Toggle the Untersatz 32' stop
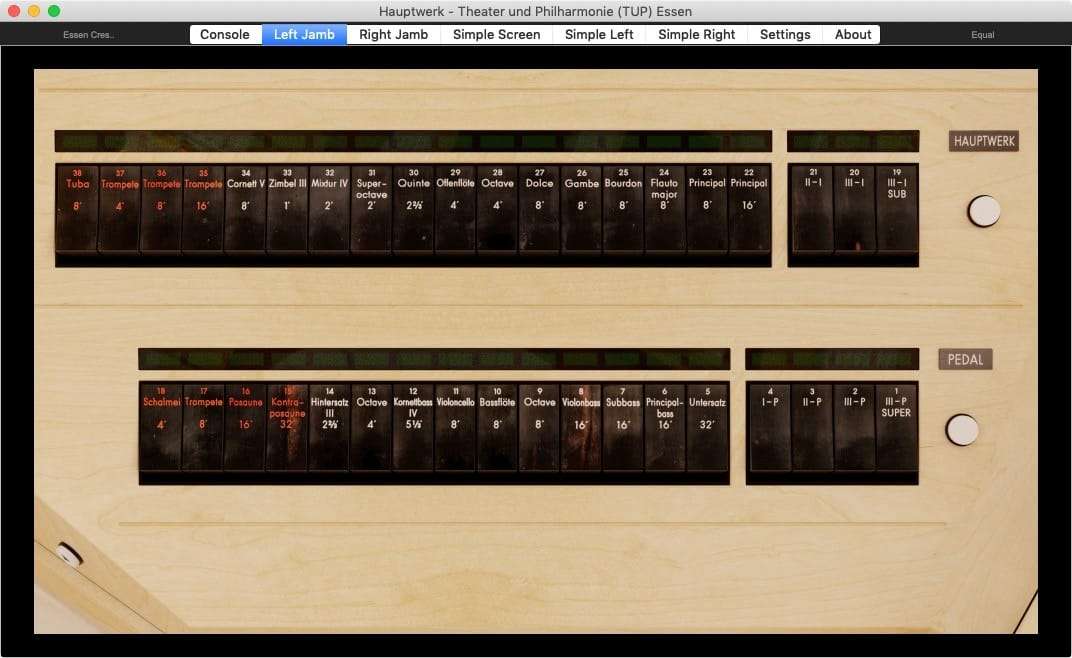This screenshot has height=658, width=1072. [707, 427]
